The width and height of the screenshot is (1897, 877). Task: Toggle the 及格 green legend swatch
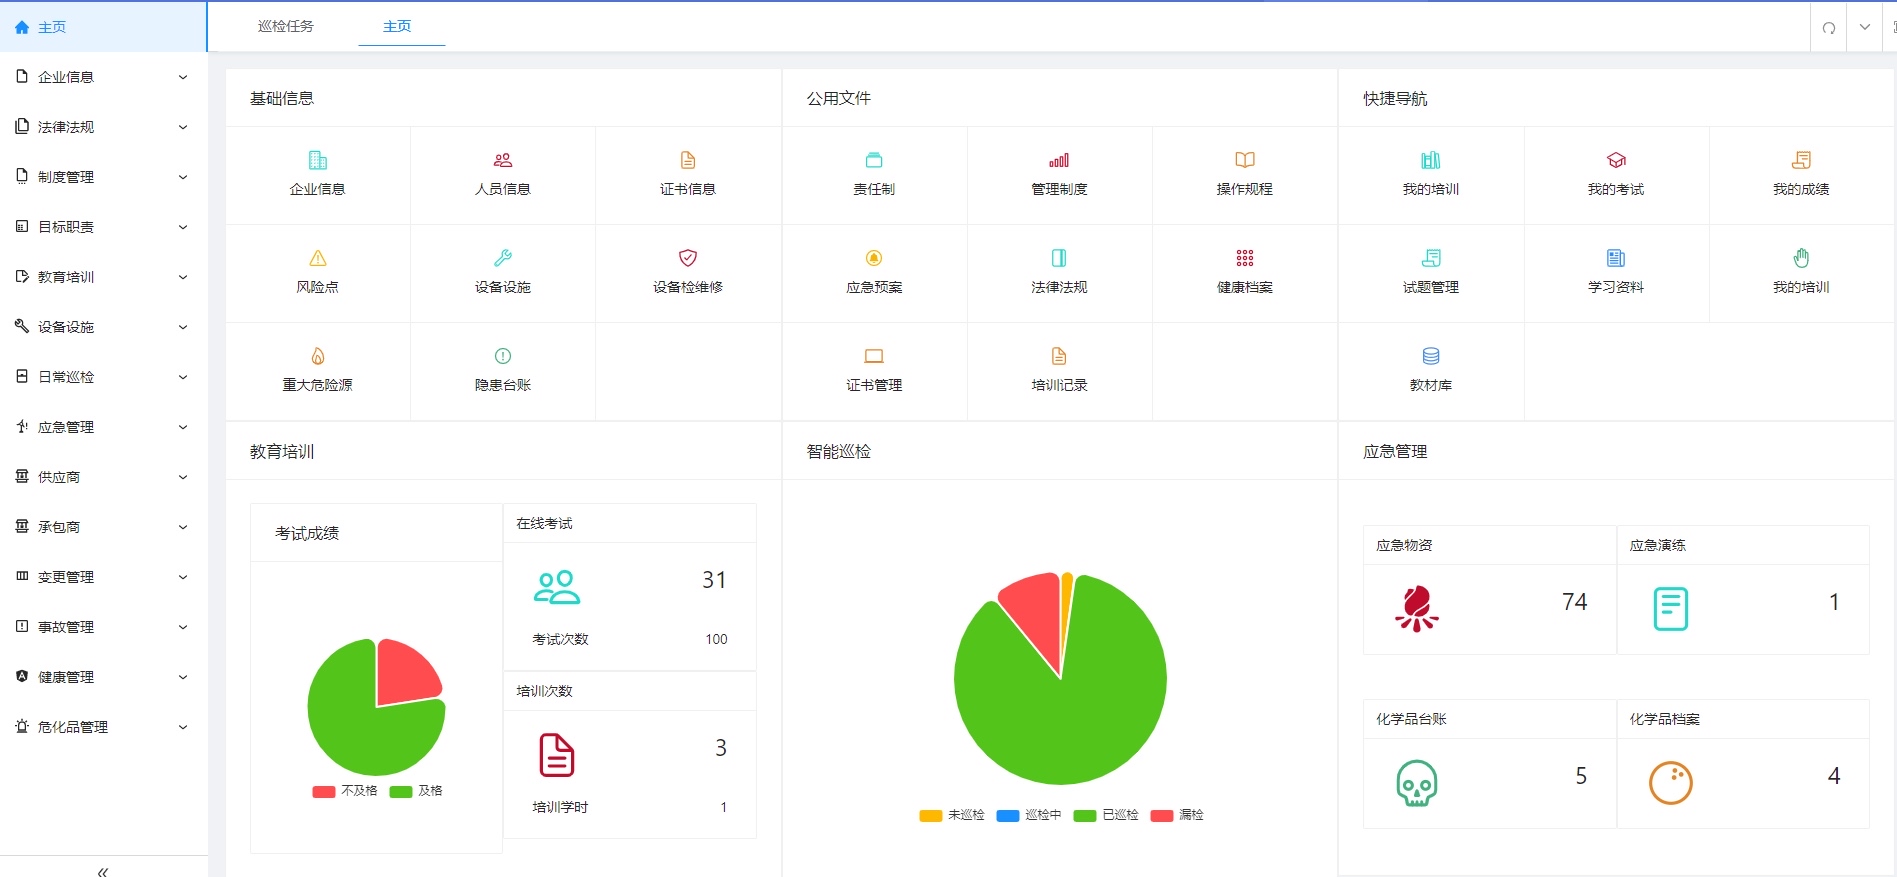[x=401, y=791]
